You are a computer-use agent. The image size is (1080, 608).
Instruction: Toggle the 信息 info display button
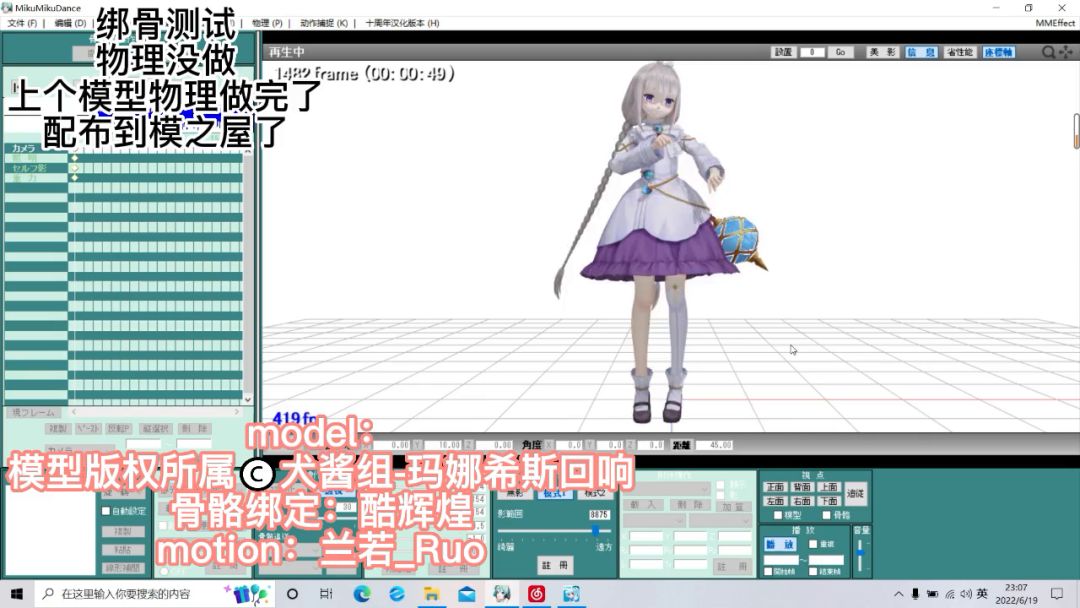pyautogui.click(x=920, y=52)
